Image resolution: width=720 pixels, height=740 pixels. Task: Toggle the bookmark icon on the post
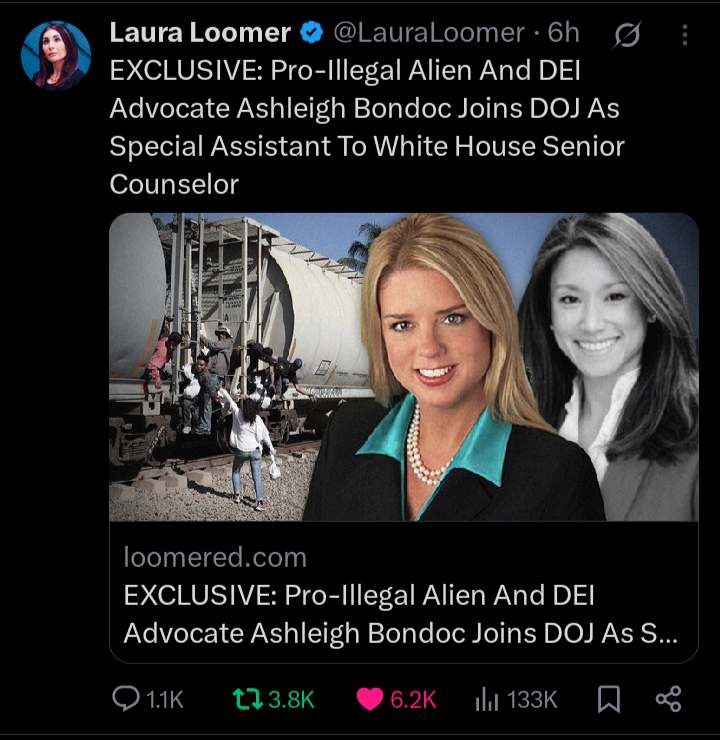[x=609, y=699]
